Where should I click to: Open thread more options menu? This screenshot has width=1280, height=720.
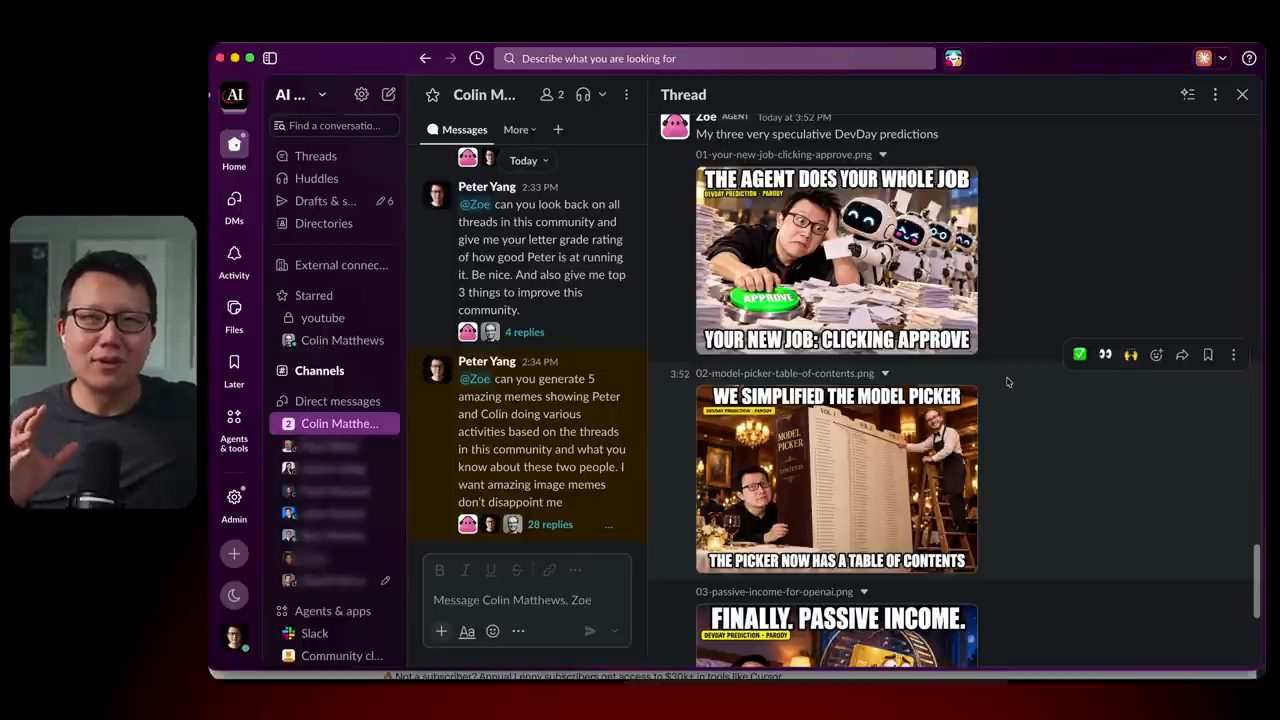click(1215, 94)
